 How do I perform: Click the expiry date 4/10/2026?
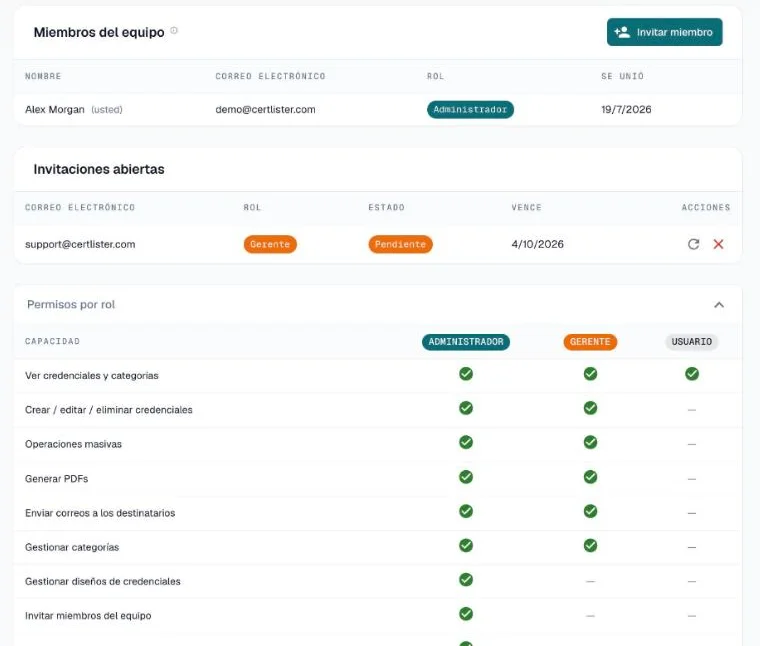coord(538,244)
